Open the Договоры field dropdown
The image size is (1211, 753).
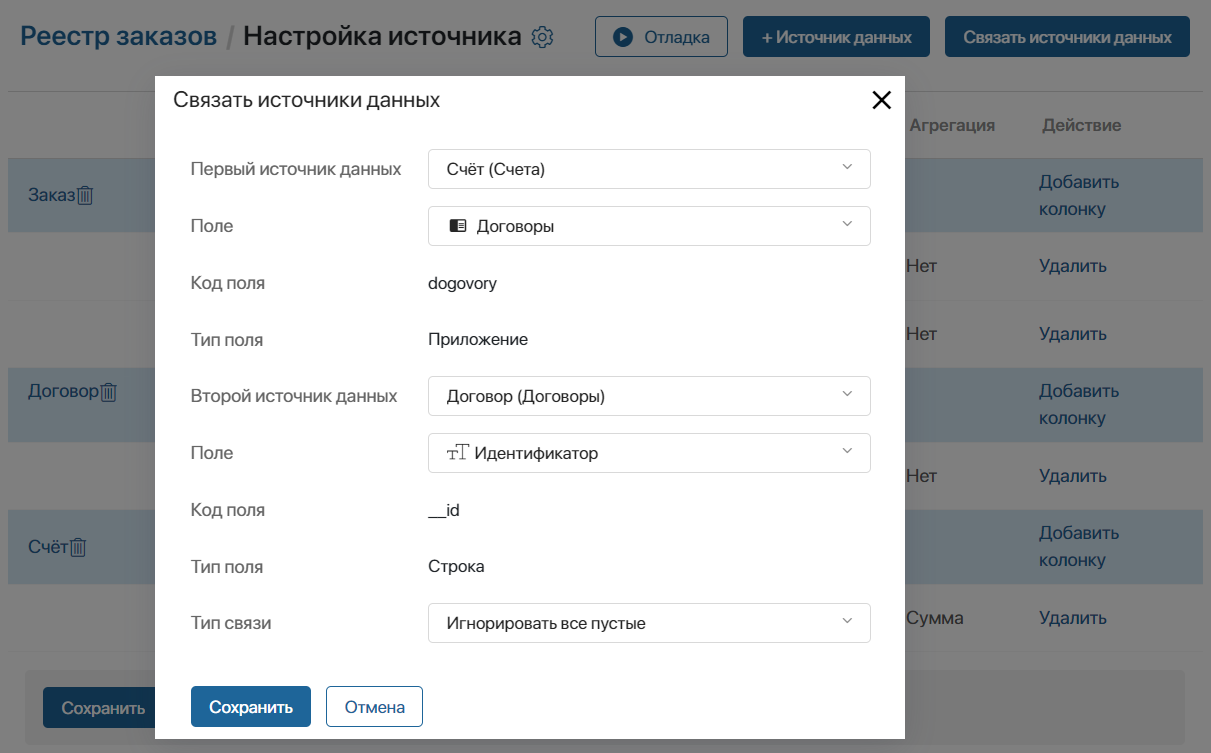coord(649,226)
